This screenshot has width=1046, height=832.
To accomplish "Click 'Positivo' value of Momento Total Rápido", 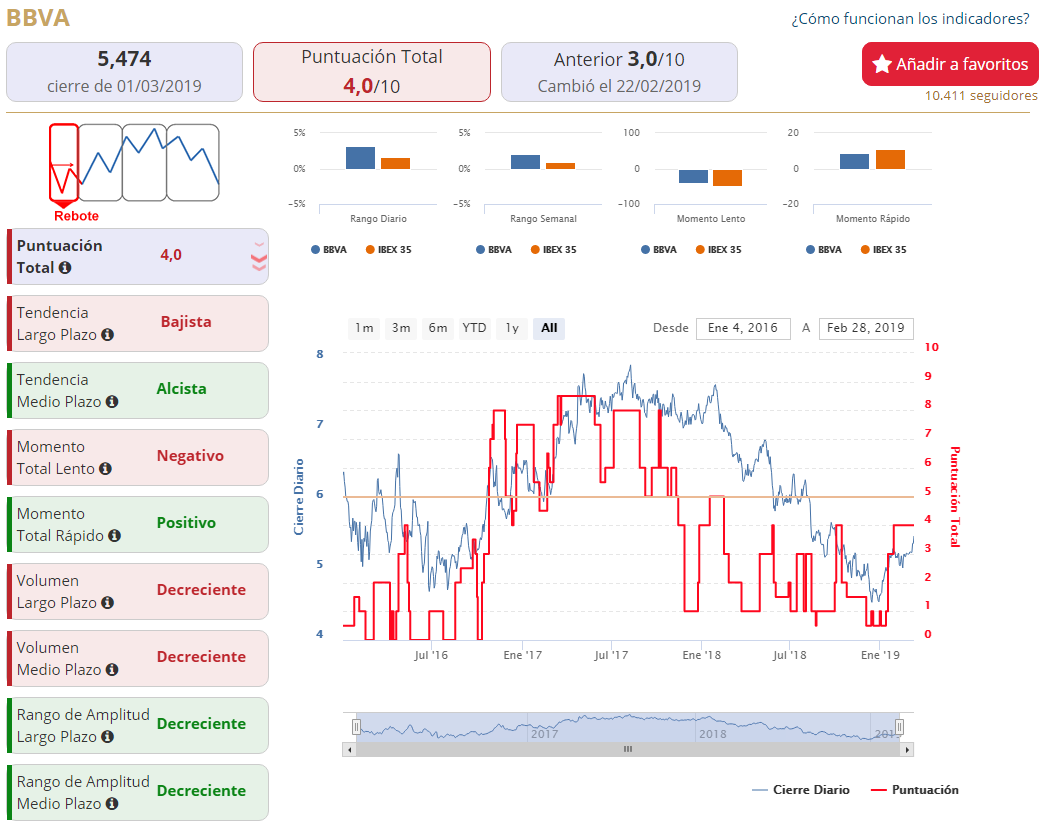I will [x=186, y=523].
